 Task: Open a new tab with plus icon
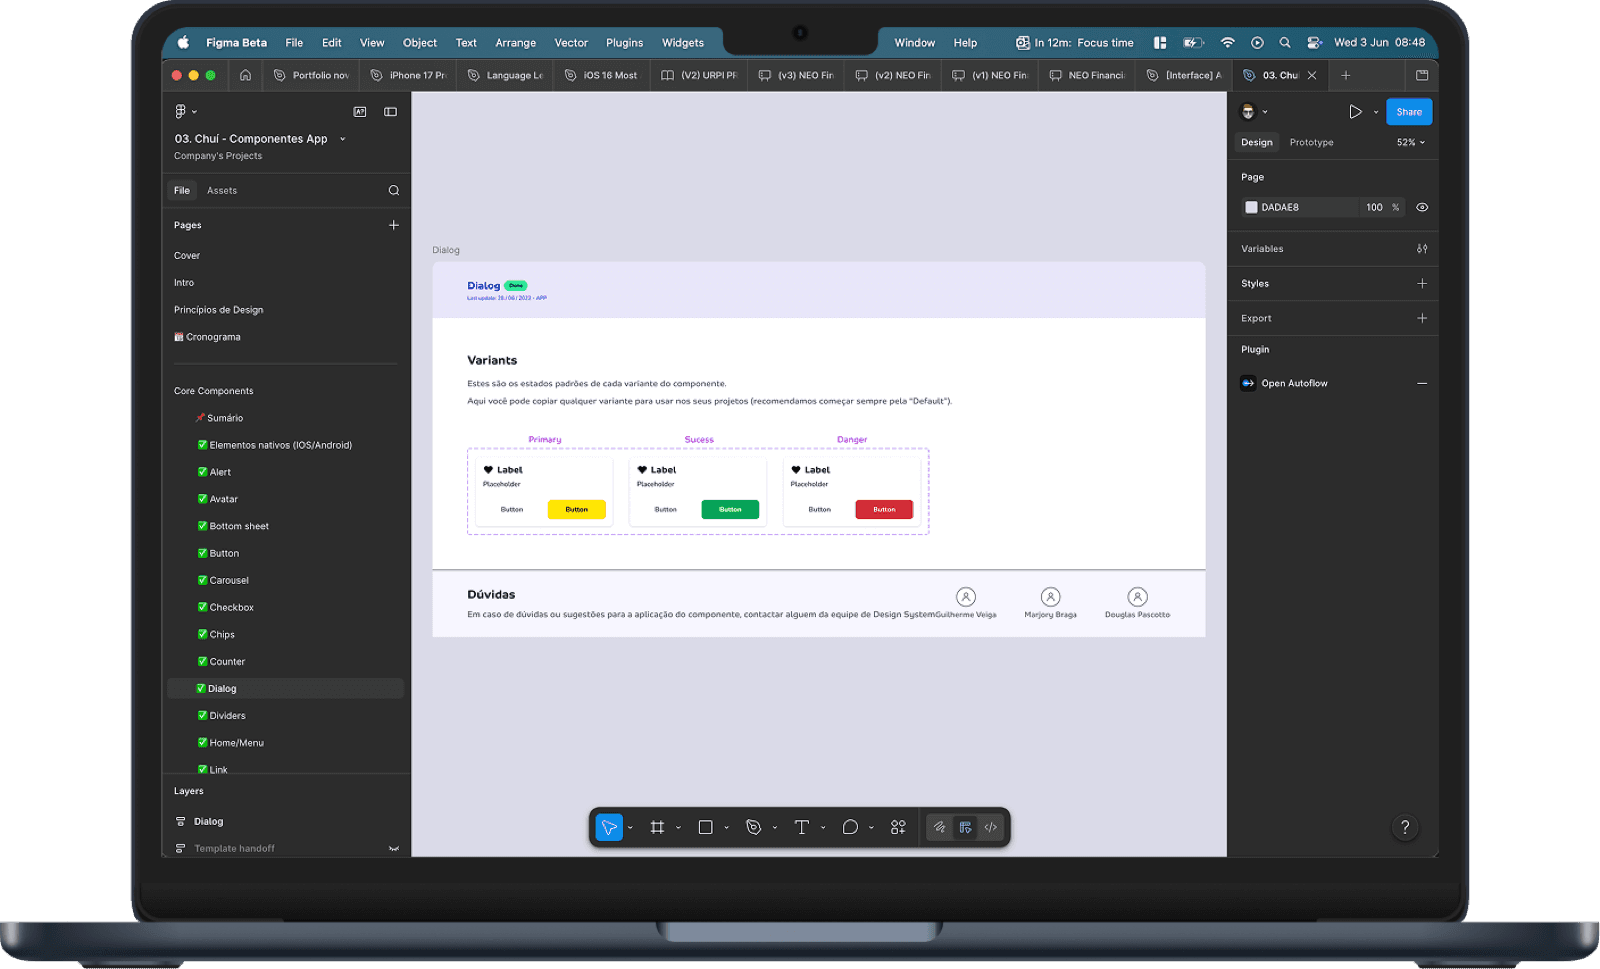[x=1346, y=75]
